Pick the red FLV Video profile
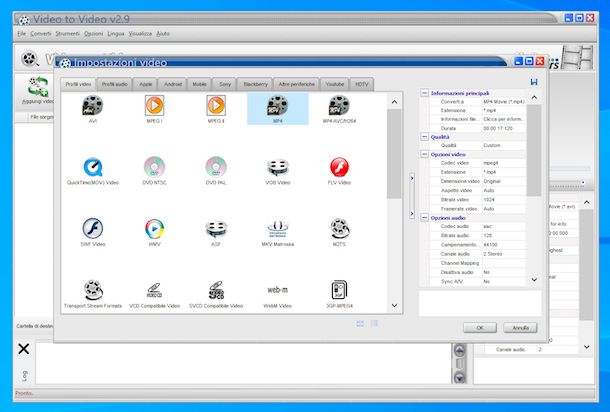The image size is (610, 412). 339,167
